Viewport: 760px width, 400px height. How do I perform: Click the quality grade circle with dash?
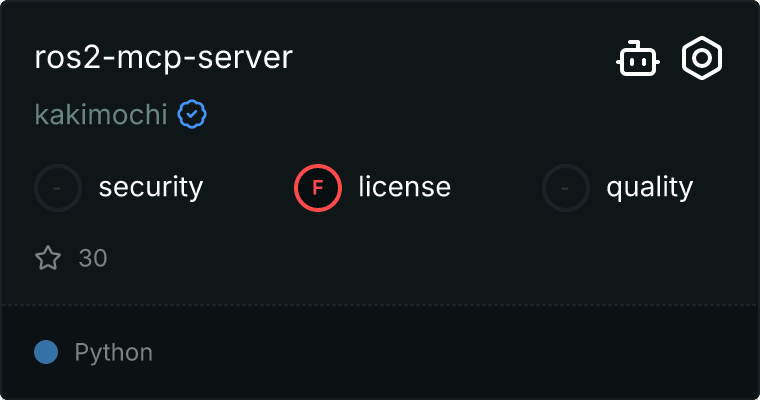(566, 187)
